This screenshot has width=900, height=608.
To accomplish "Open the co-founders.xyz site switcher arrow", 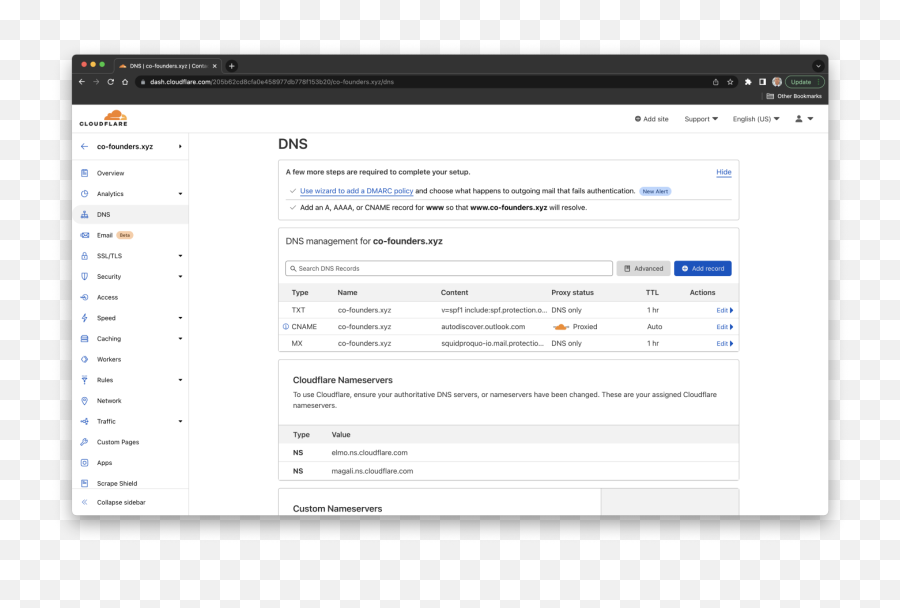I will click(180, 146).
